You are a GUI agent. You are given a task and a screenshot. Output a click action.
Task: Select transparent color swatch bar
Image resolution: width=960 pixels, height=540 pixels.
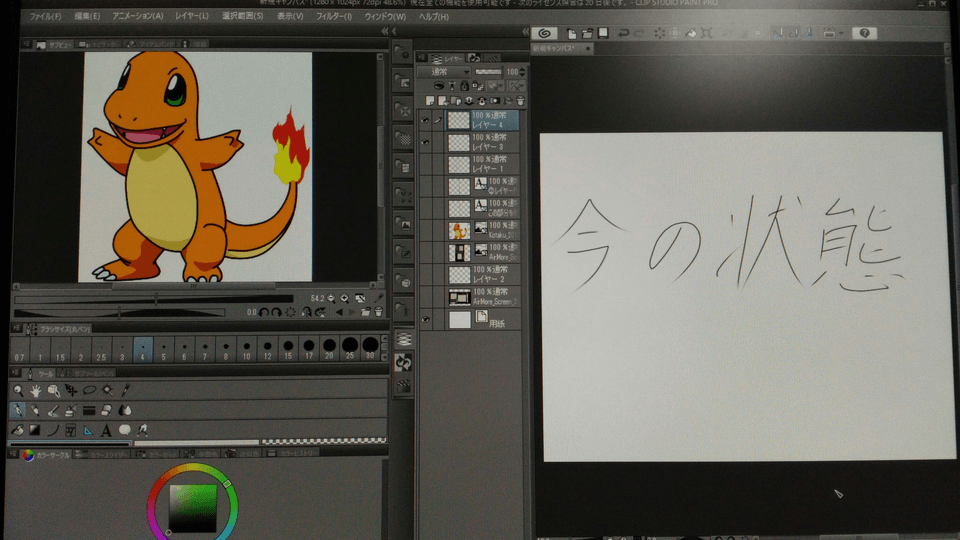(x=324, y=441)
